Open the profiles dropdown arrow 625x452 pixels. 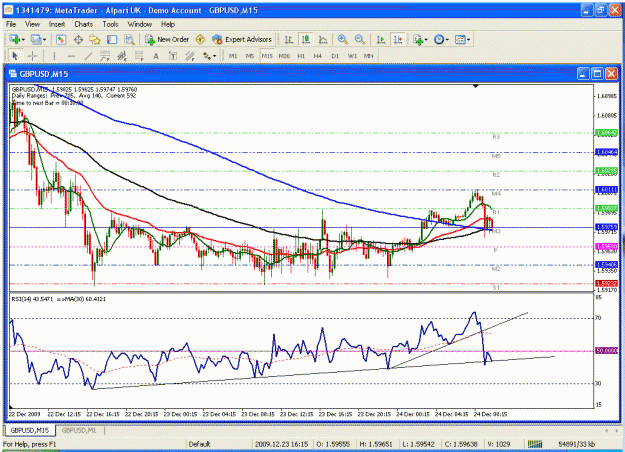44,39
